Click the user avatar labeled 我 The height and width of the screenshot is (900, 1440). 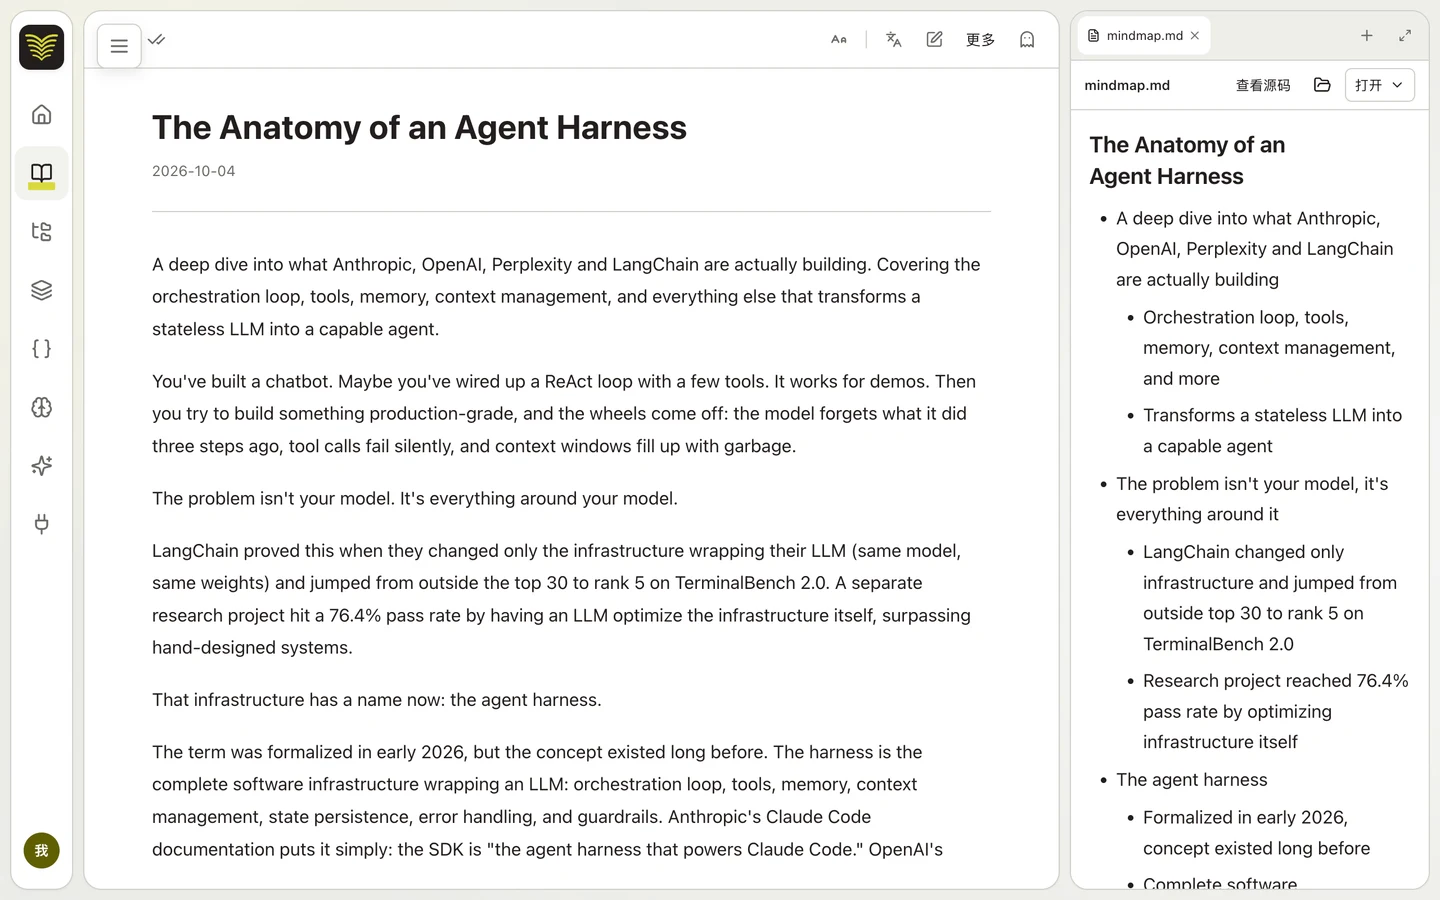41,851
